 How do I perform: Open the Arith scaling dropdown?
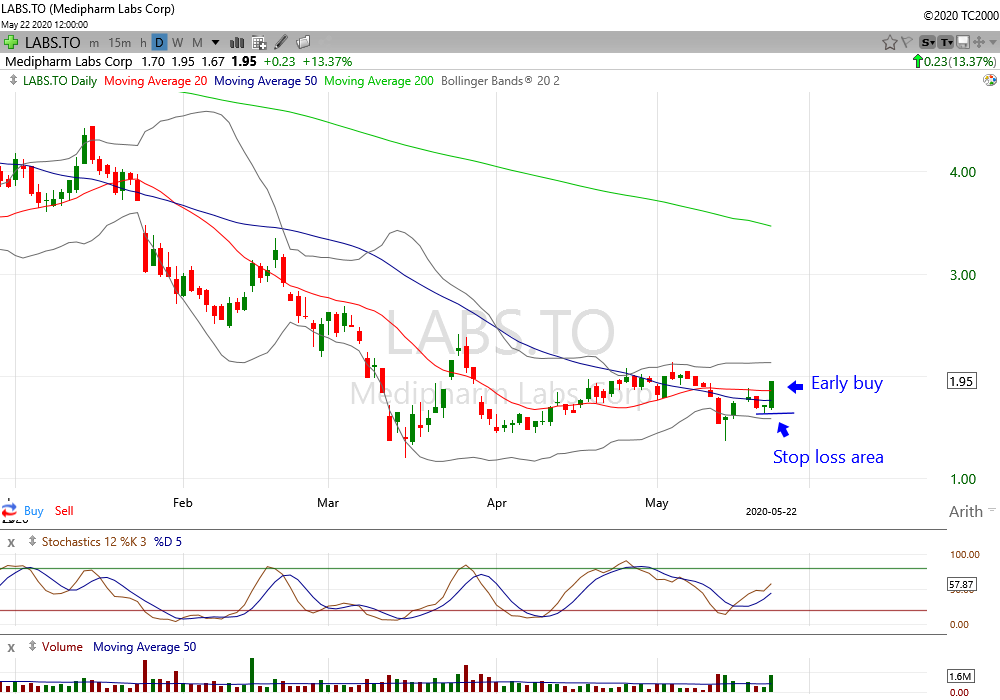(x=972, y=511)
